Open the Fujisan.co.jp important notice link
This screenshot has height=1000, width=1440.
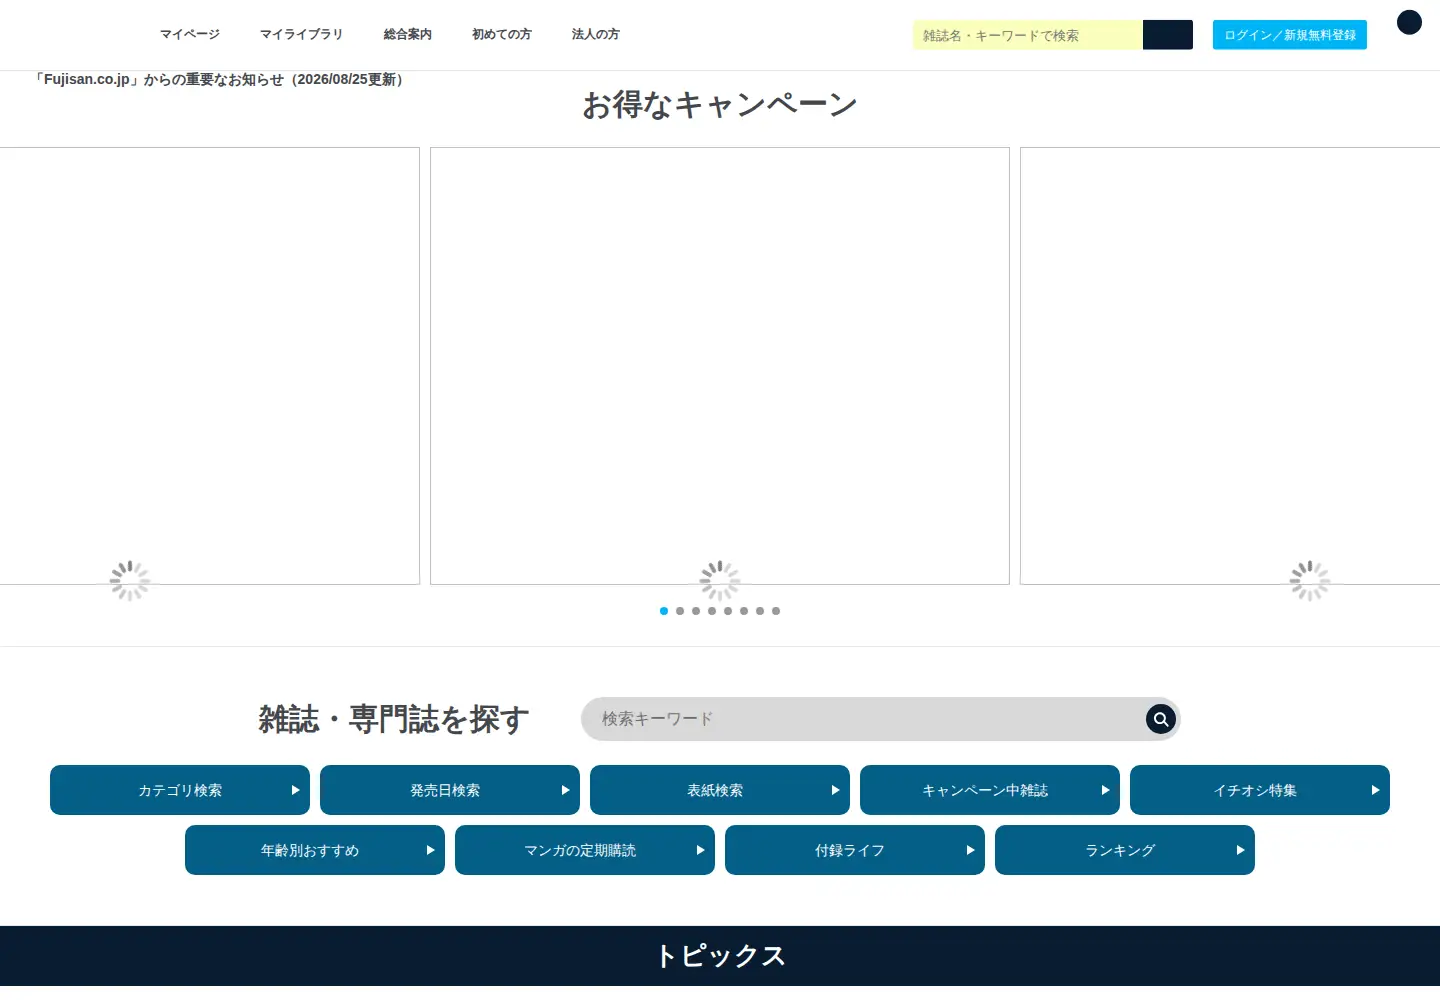220,79
